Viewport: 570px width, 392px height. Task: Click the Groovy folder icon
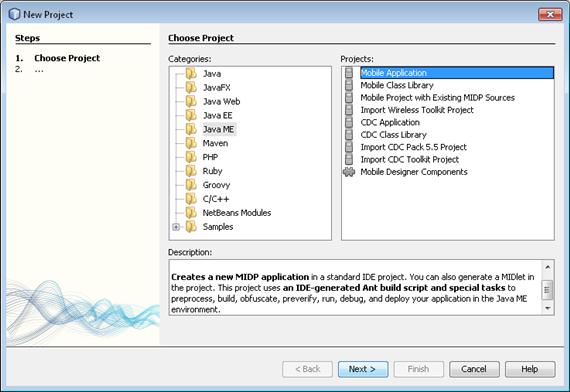click(191, 185)
